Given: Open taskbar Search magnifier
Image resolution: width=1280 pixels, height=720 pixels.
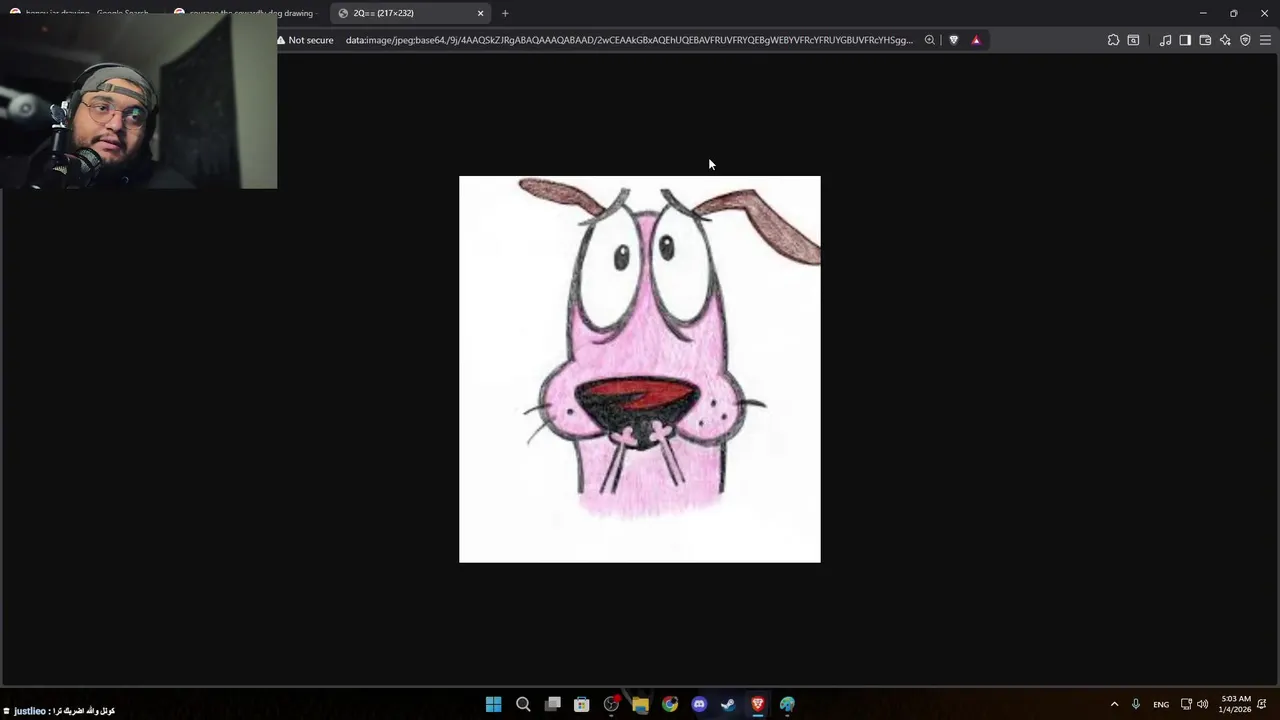Looking at the screenshot, I should point(523,704).
